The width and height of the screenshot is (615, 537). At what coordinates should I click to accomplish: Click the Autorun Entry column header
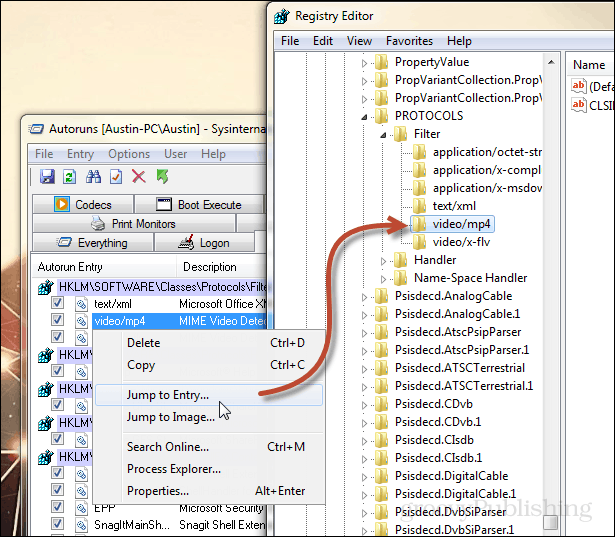point(104,267)
